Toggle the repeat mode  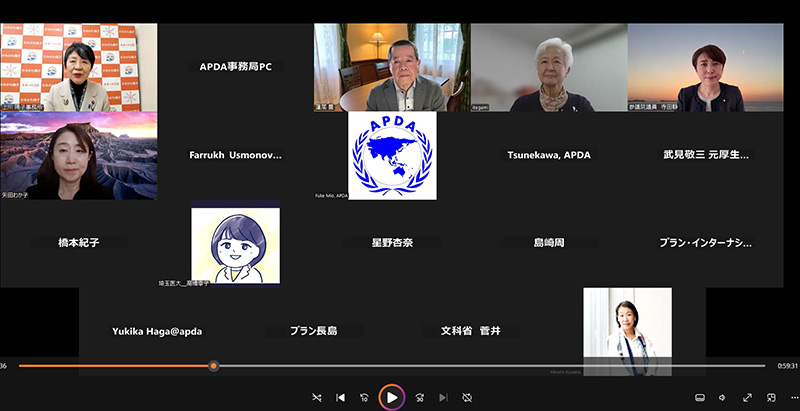[467, 398]
